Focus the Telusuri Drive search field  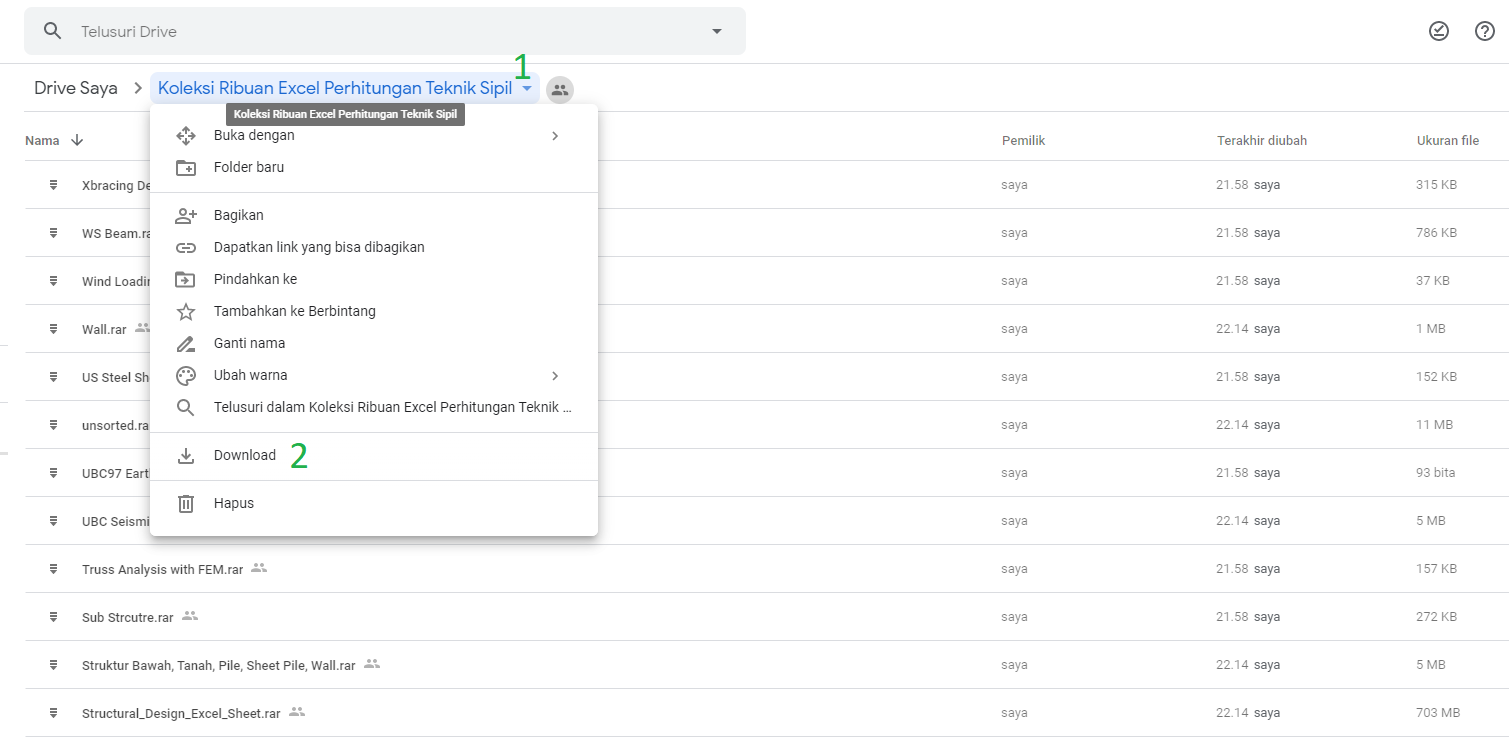(385, 31)
